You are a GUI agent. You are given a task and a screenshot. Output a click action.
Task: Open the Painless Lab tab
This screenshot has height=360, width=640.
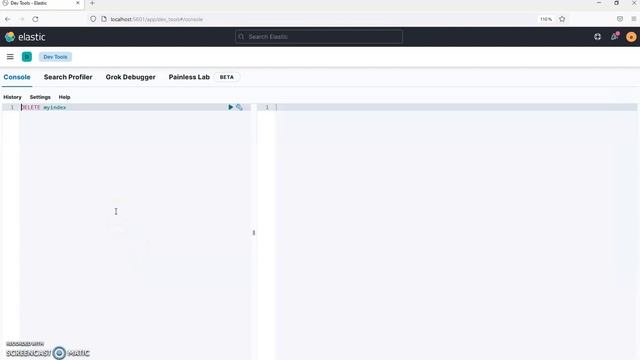pyautogui.click(x=189, y=77)
